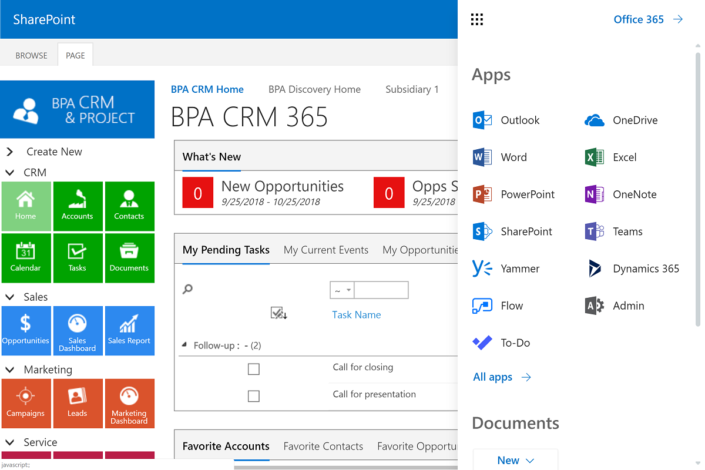Open the Office 365 link
The image size is (705, 470).
coord(648,19)
